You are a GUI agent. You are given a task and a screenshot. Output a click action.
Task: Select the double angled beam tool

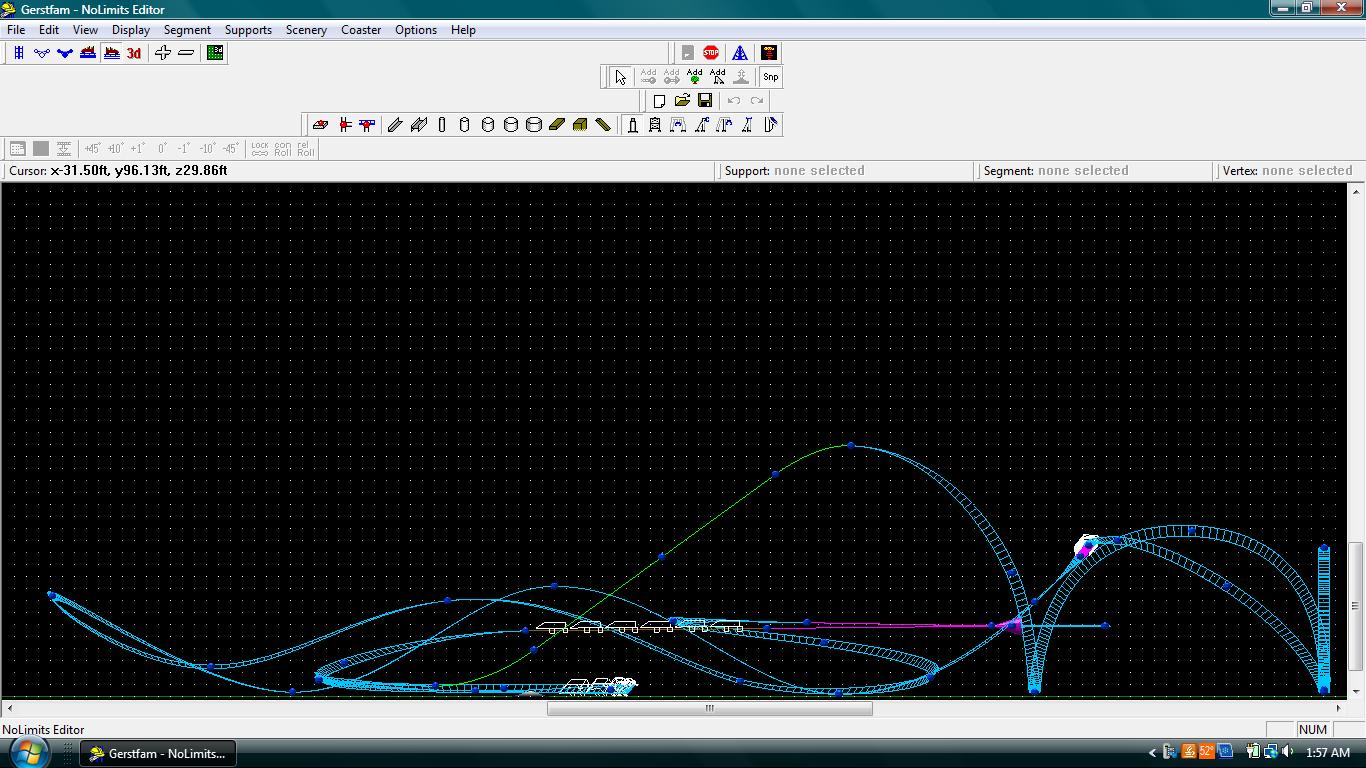click(418, 125)
